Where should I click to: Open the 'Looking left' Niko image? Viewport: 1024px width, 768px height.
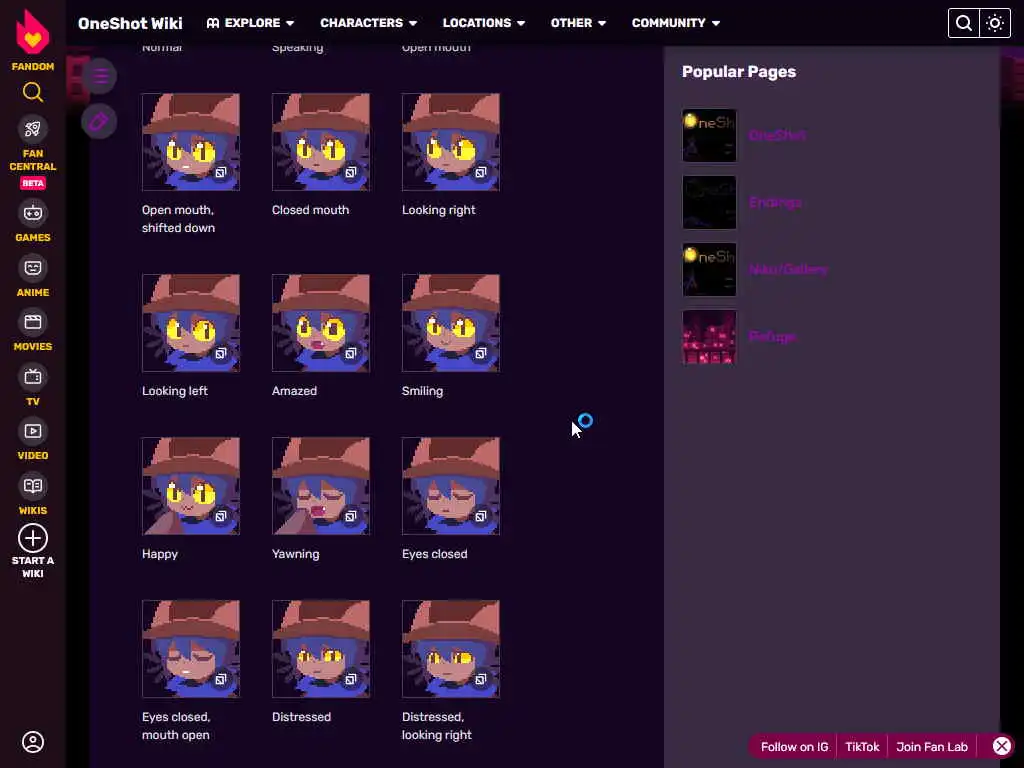pyautogui.click(x=191, y=323)
